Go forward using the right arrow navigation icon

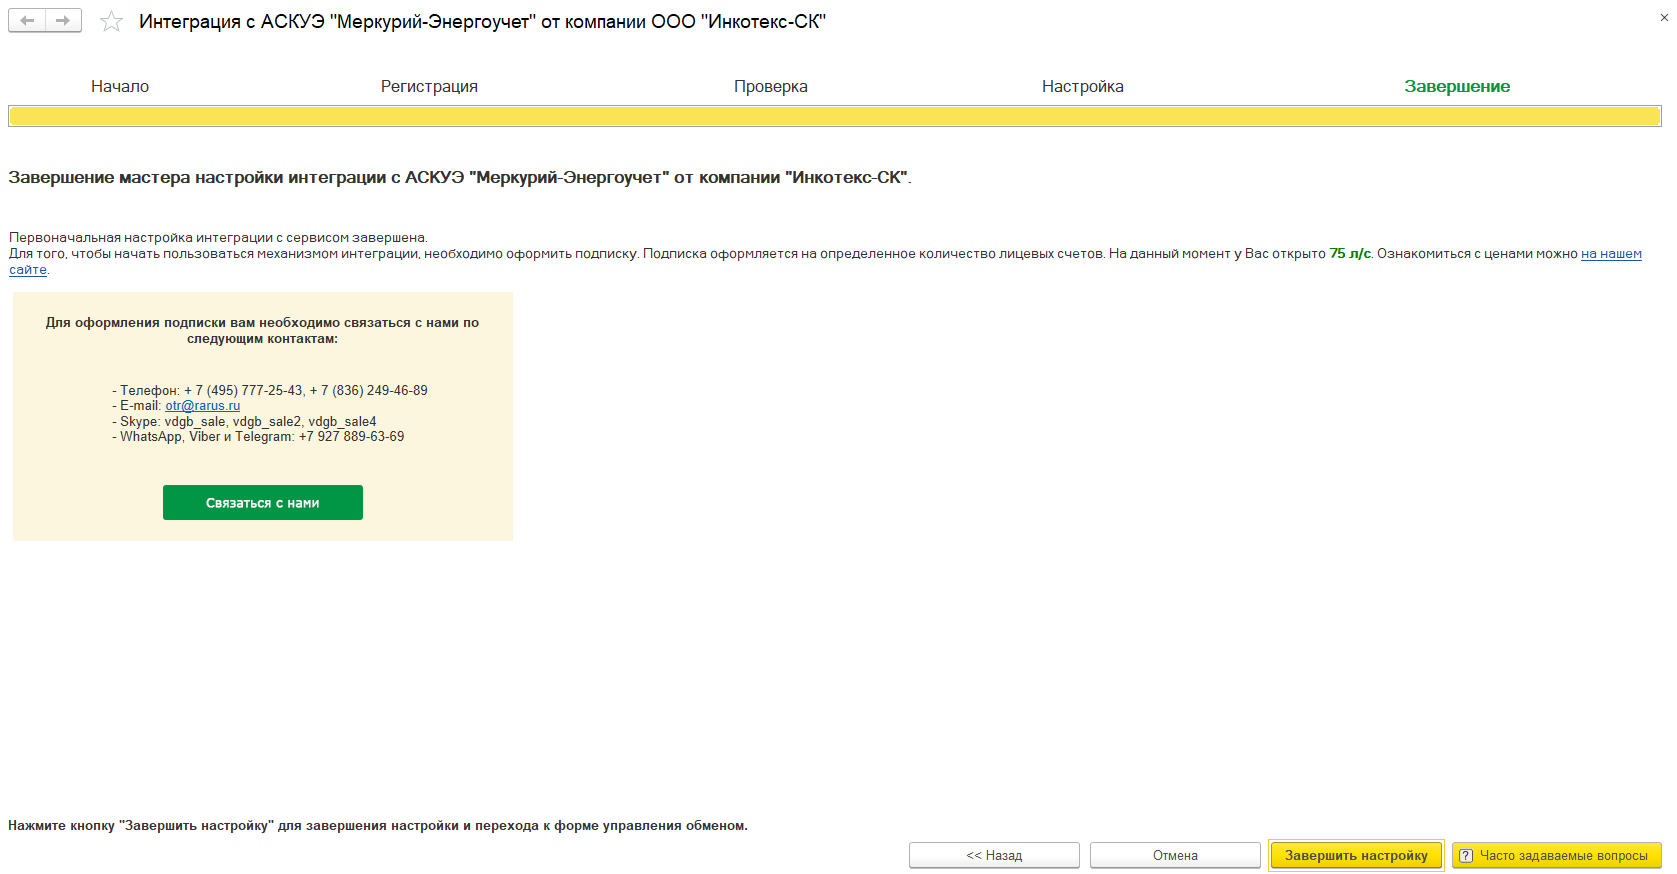pos(63,21)
